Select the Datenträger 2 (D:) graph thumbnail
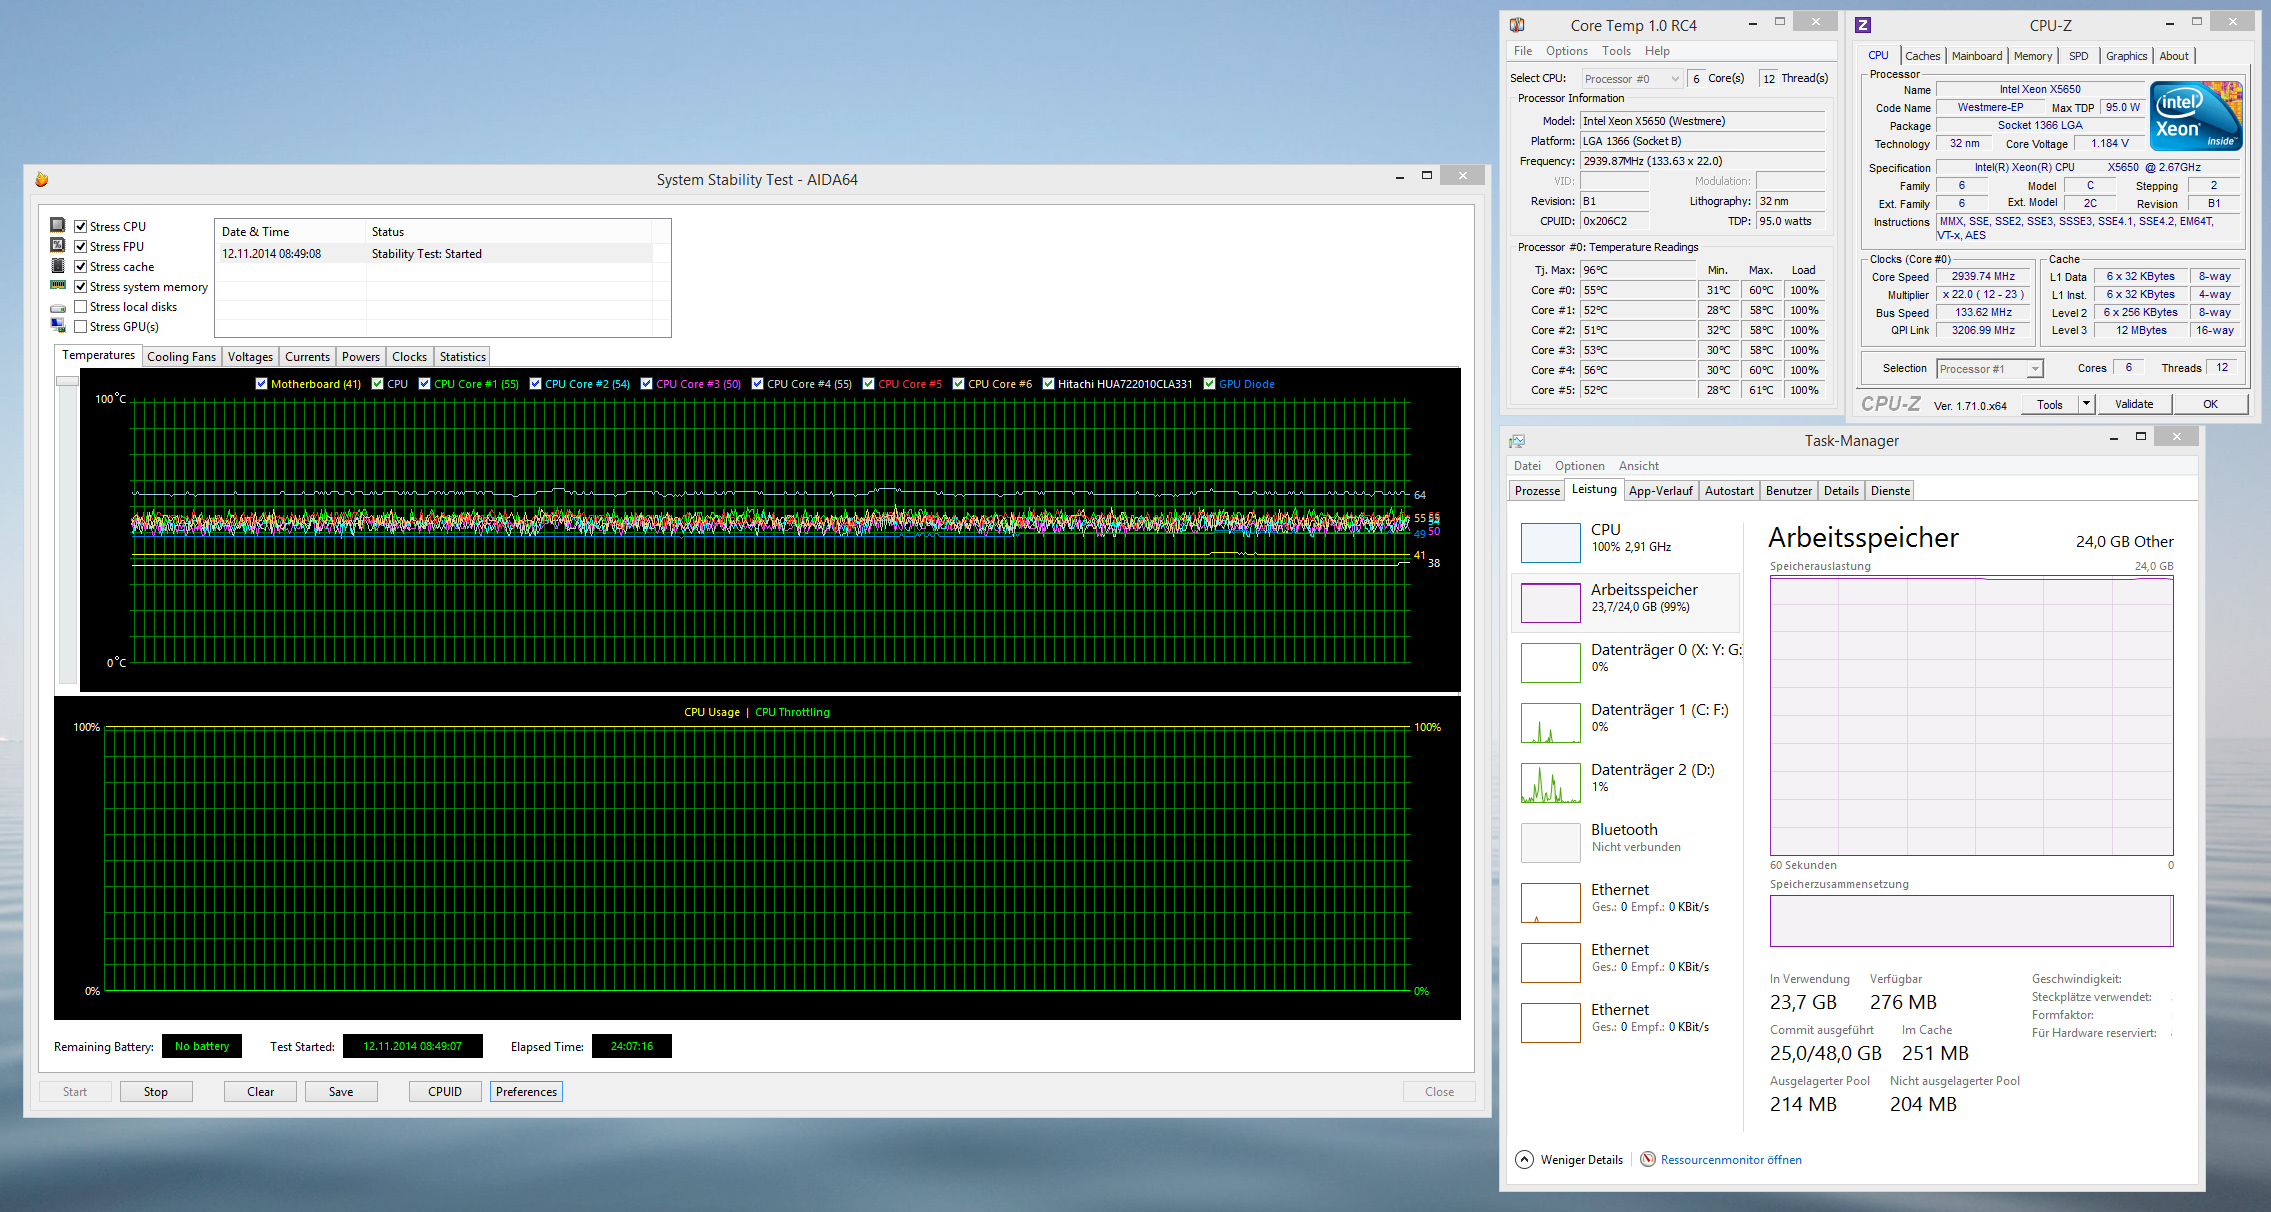 pyautogui.click(x=1550, y=783)
